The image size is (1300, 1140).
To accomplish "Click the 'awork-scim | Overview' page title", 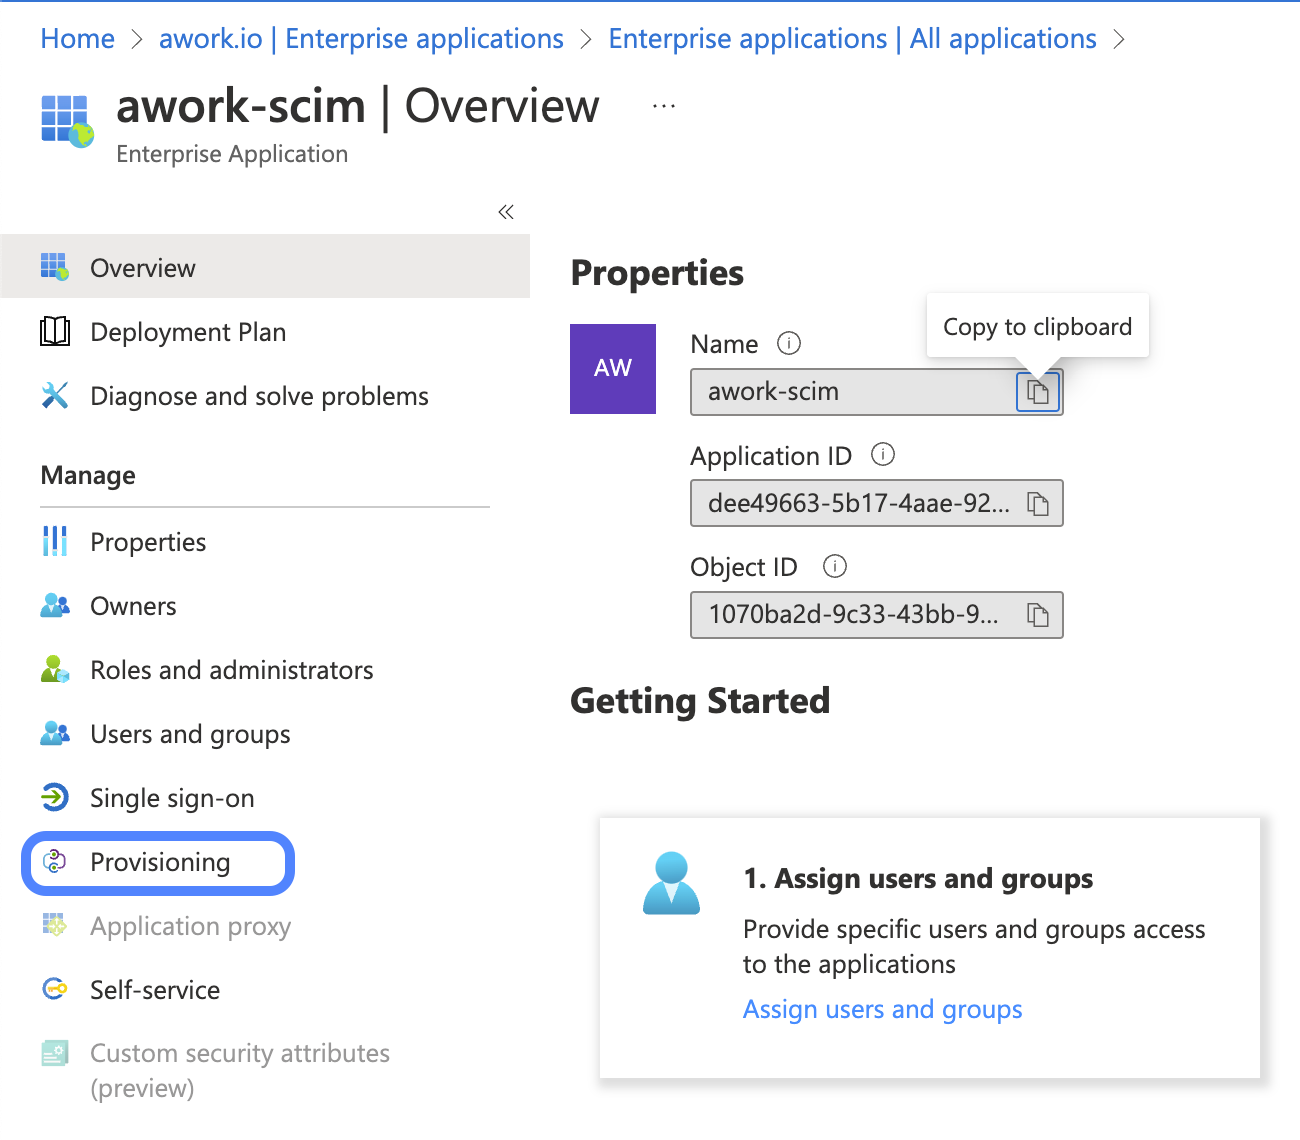I will 358,105.
